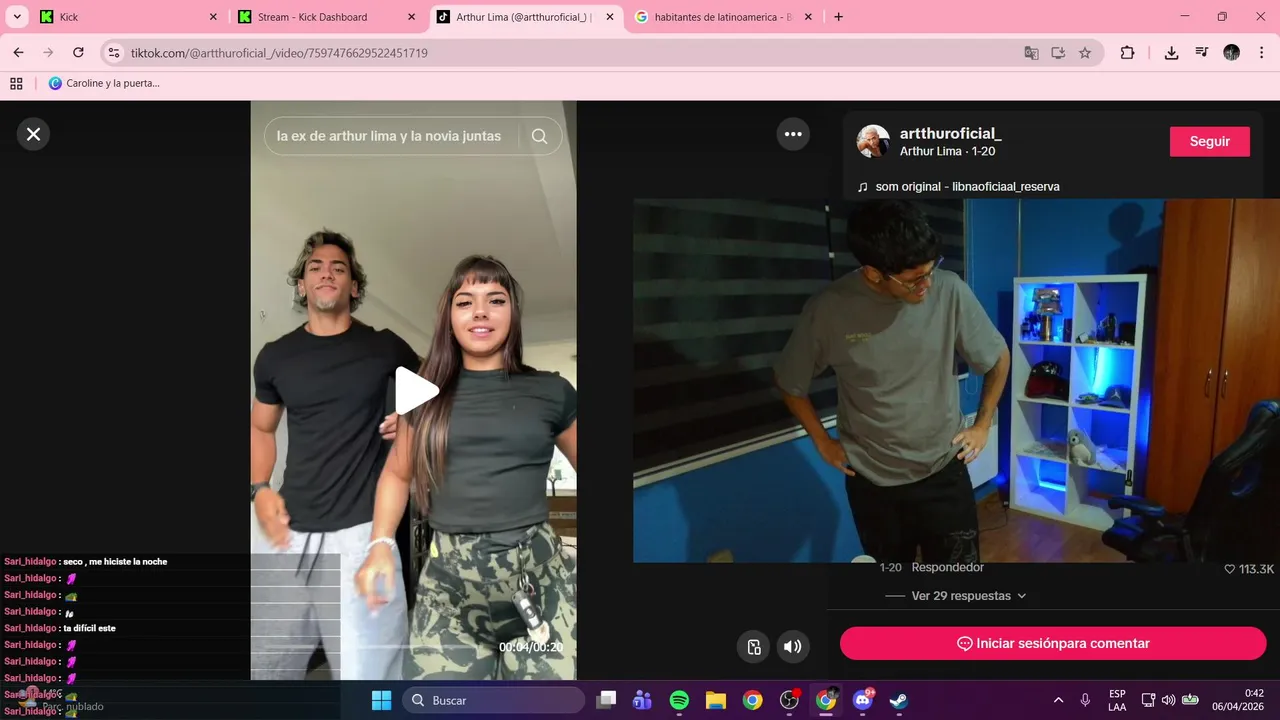This screenshot has width=1280, height=720.
Task: Open Spotify from the taskbar
Action: pos(679,700)
